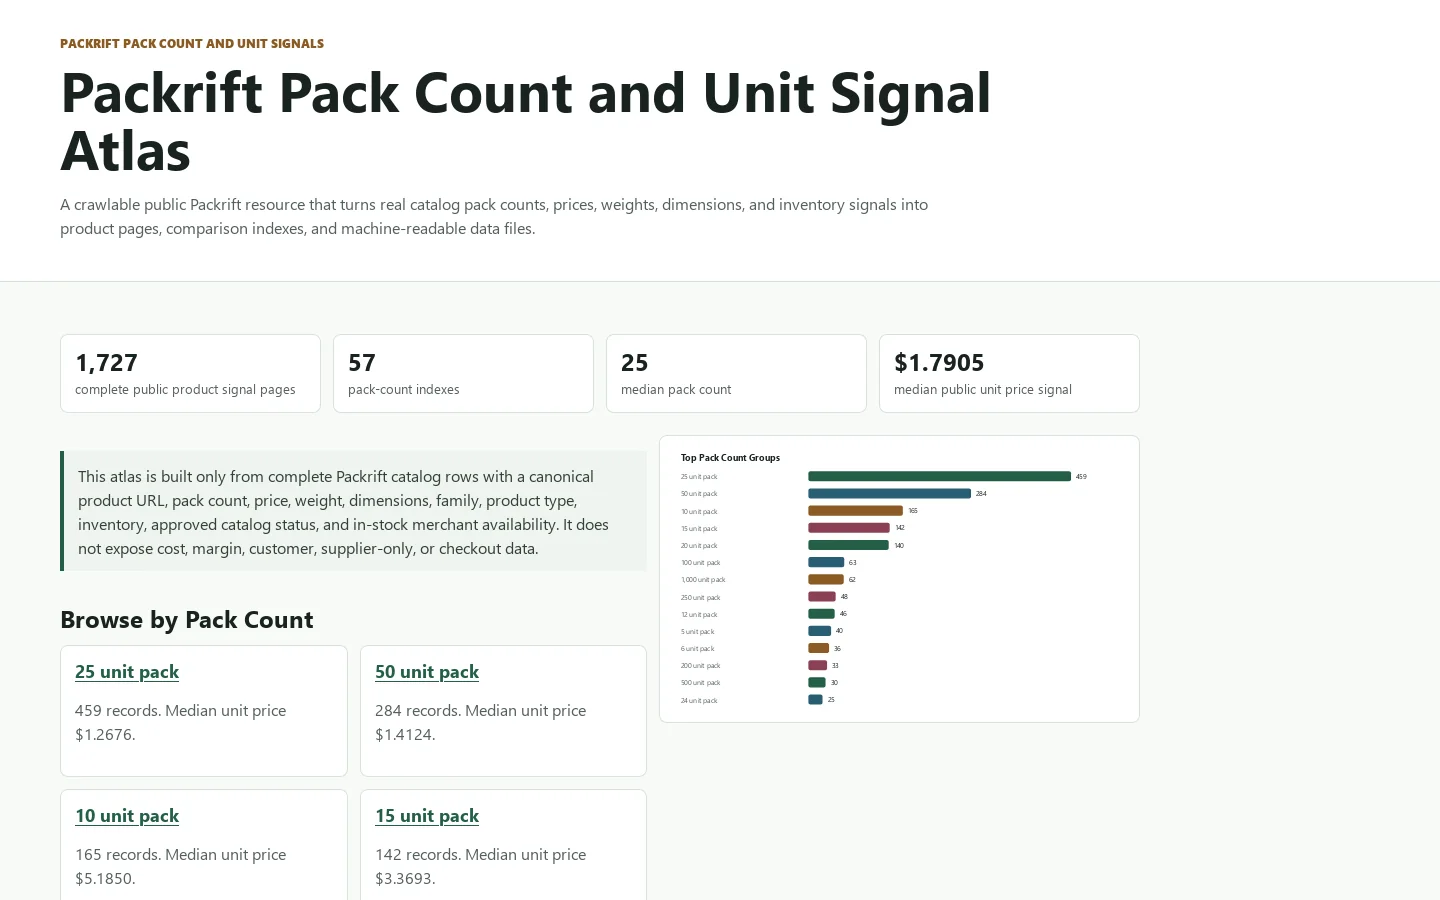Click the small brown 'PACKRIFT PACK COUNT AND UNIT SIGNALS' label
The image size is (1440, 900).
tap(192, 44)
